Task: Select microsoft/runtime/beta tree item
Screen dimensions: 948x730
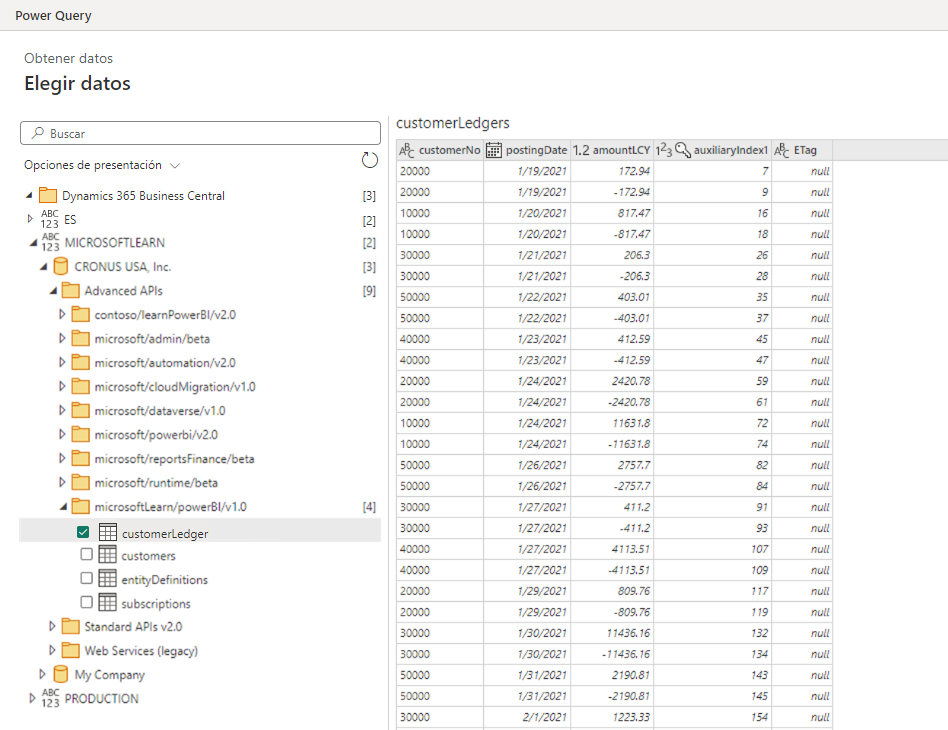Action: 156,483
